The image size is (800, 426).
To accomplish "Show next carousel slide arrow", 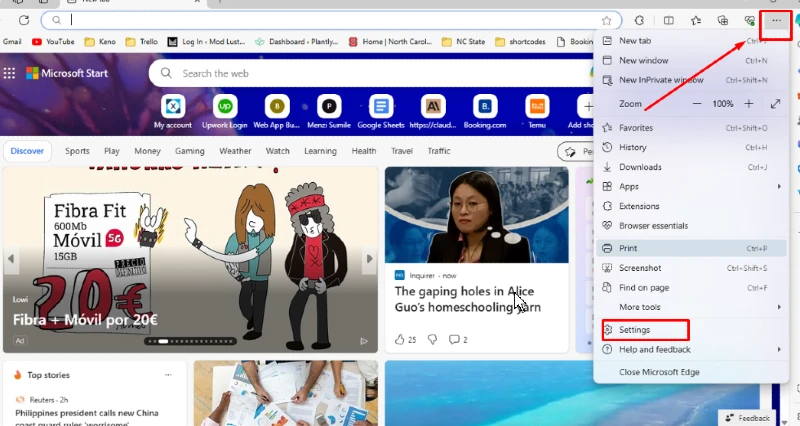I will (x=370, y=259).
